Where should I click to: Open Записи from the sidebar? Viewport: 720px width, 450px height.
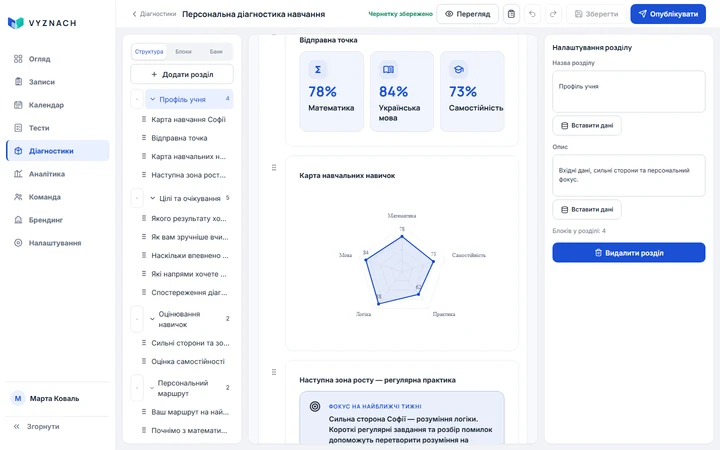click(x=57, y=82)
